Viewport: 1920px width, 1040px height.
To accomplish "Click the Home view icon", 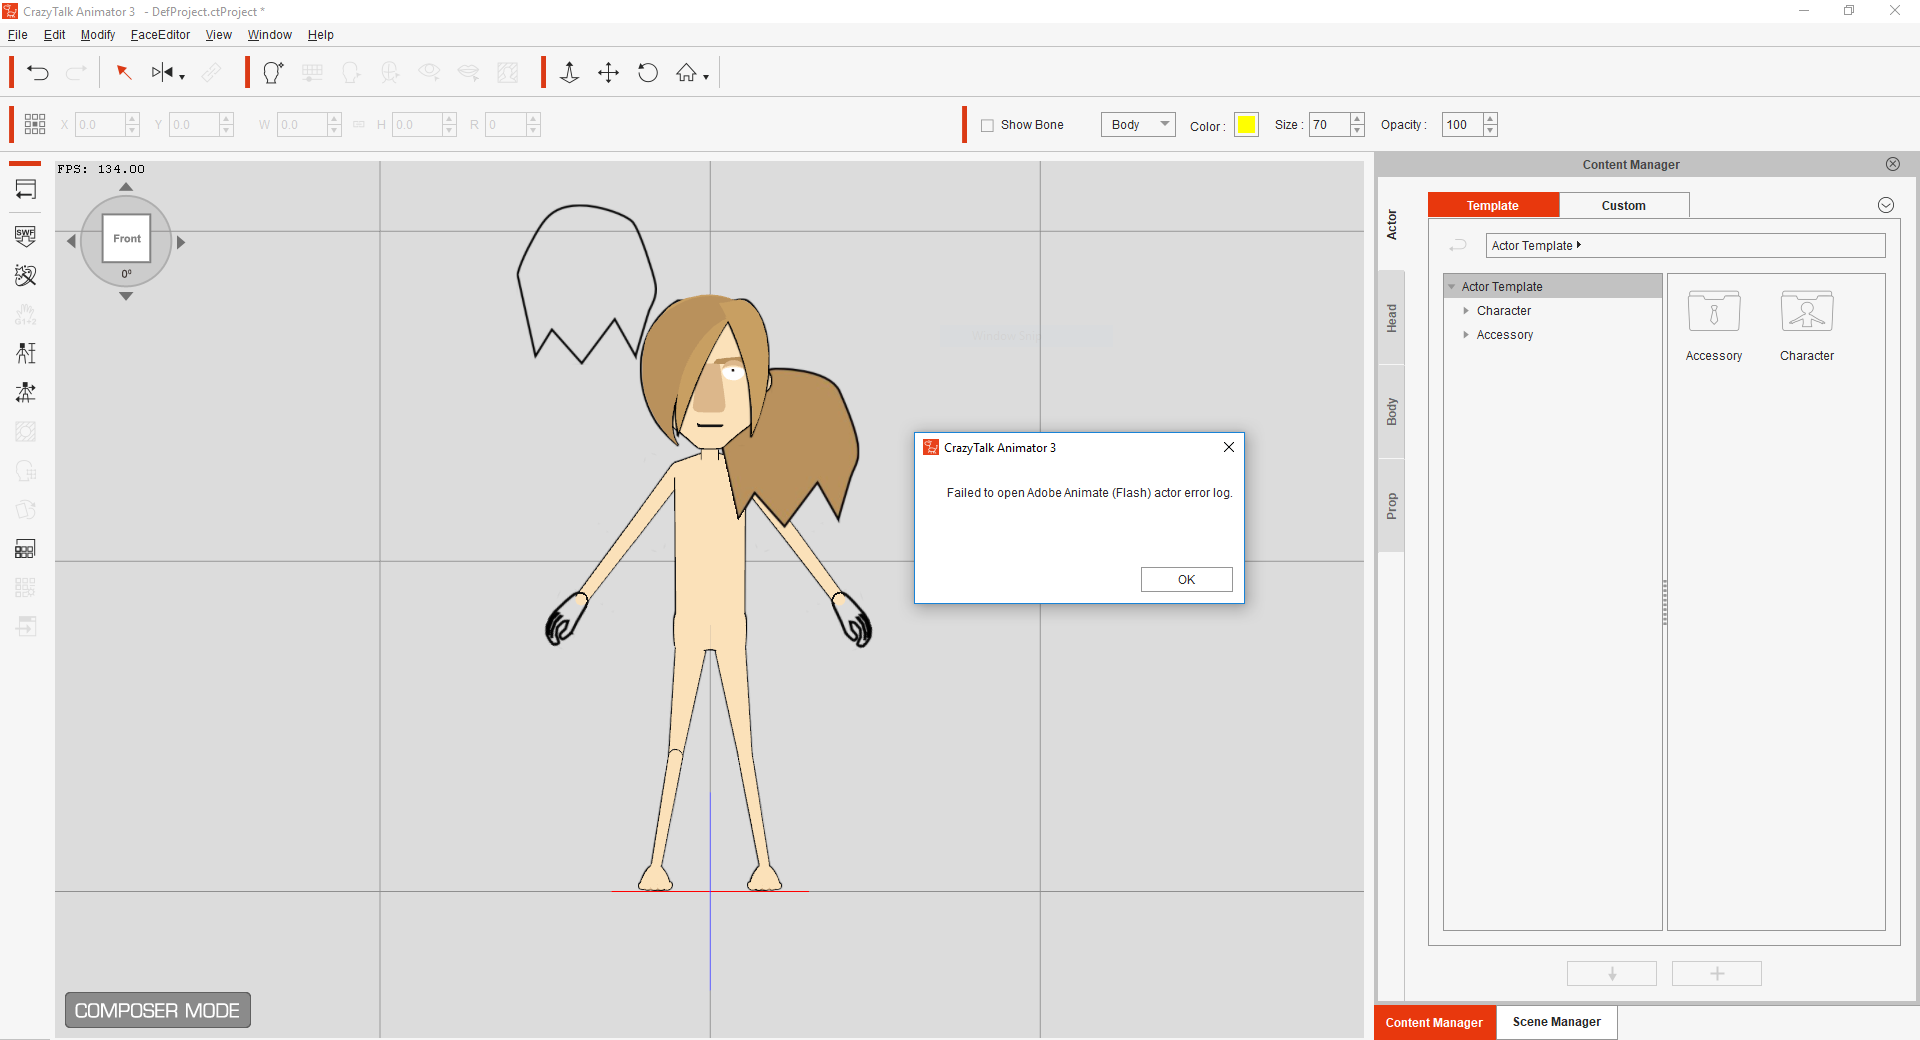I will coord(686,72).
